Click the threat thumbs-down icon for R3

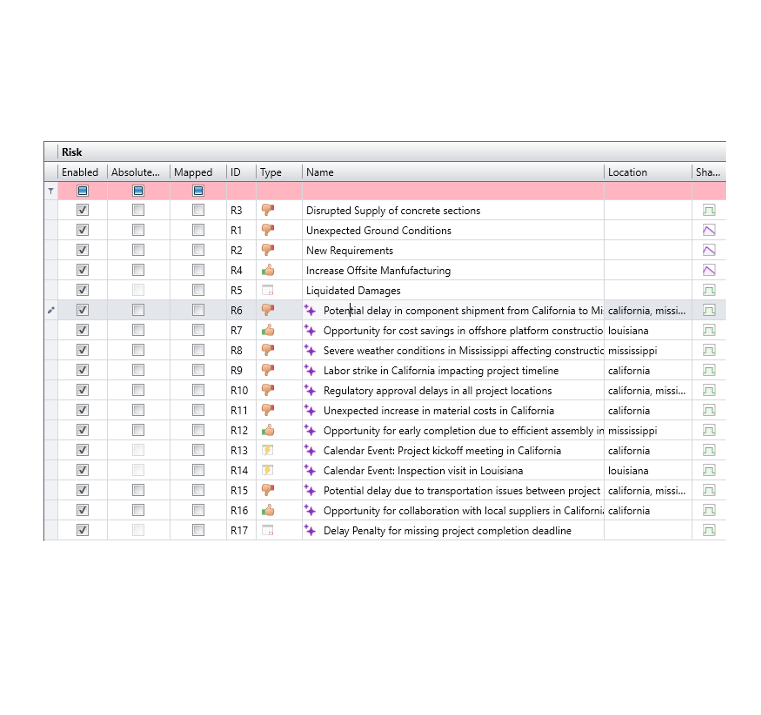click(267, 210)
